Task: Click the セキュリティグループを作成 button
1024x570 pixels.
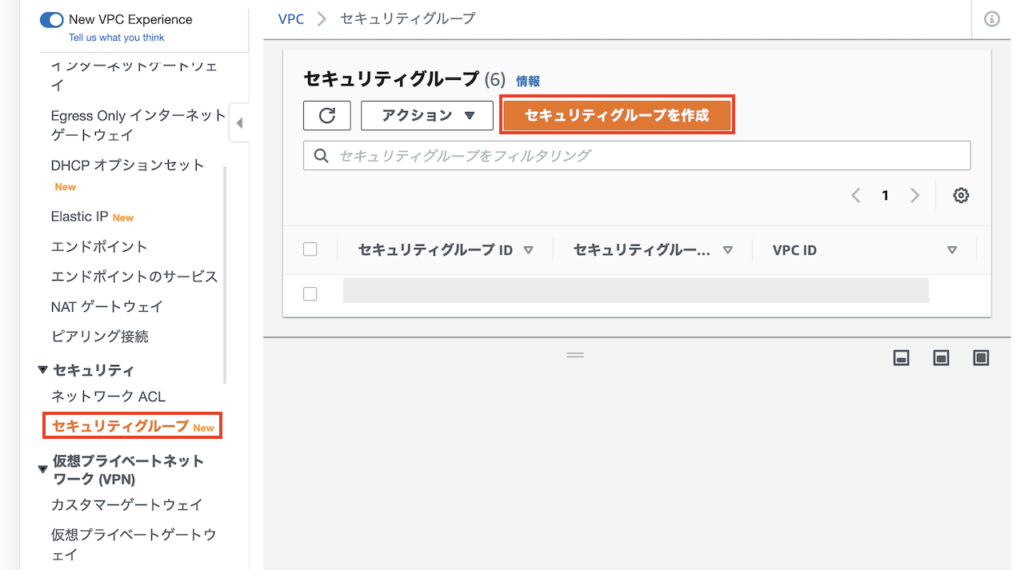Action: click(x=617, y=115)
